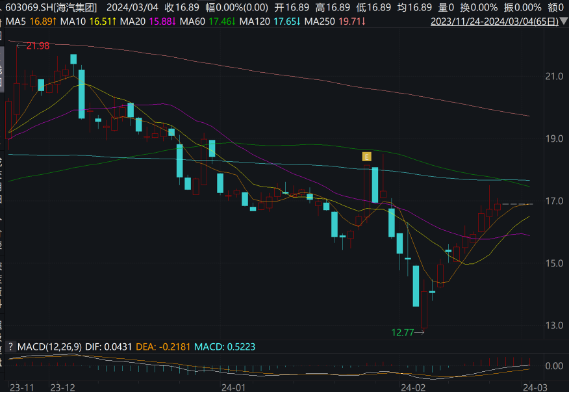570x393 pixels.
Task: Click the 19.0 price axis label
Action: [554, 139]
